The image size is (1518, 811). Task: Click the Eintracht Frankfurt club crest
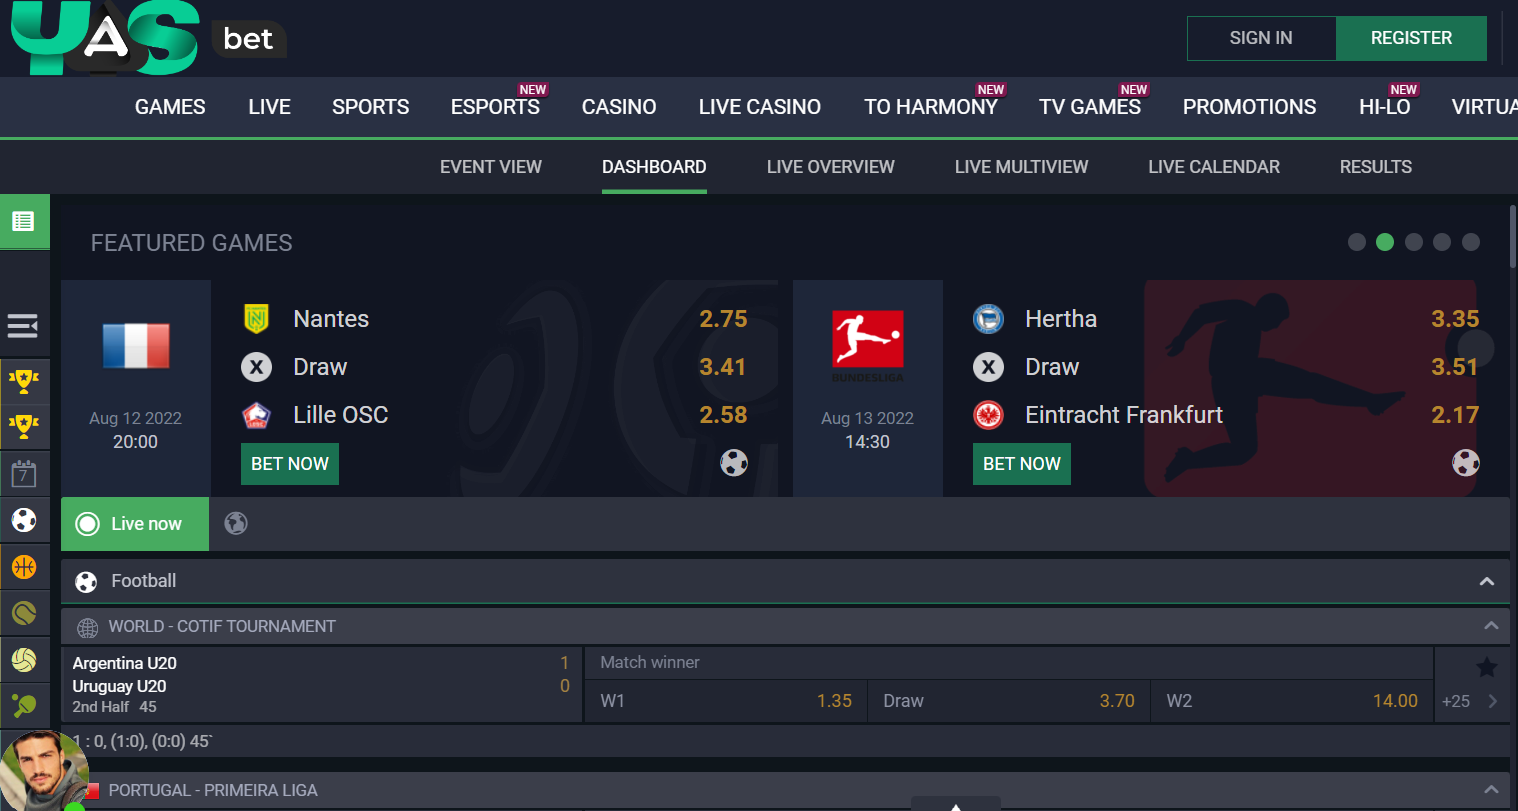pos(989,415)
